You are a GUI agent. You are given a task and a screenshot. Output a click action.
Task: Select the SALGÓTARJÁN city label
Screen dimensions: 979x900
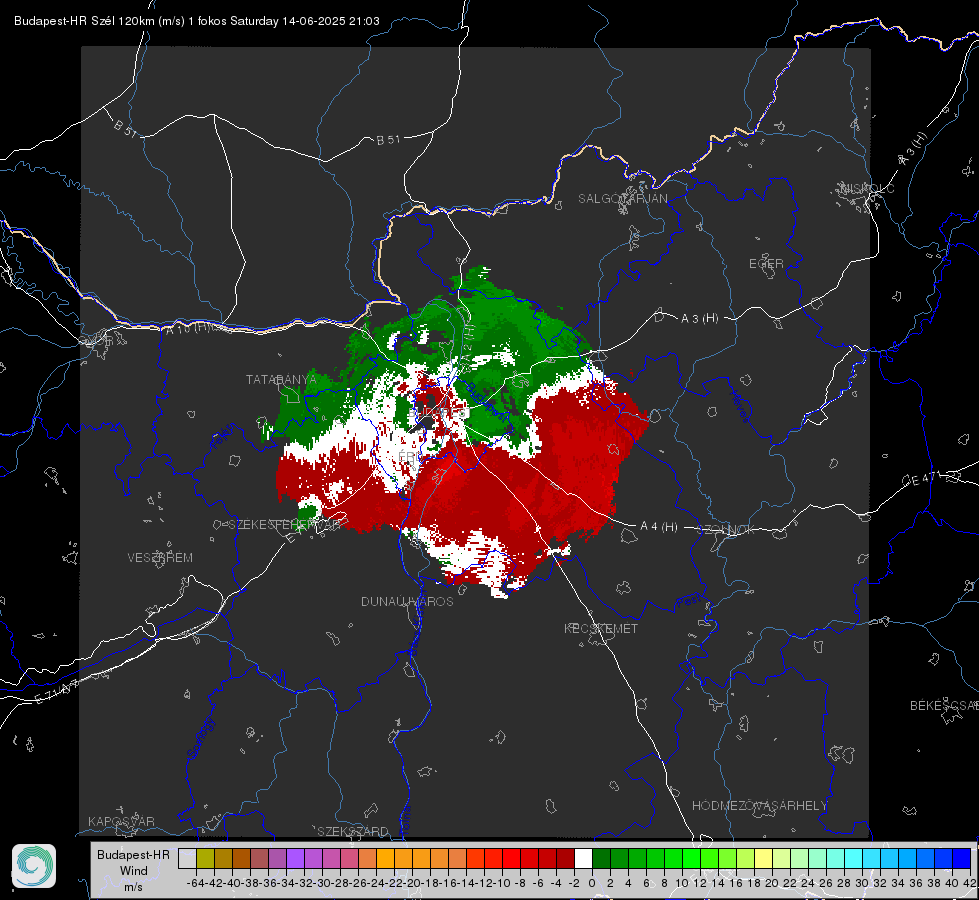point(622,199)
